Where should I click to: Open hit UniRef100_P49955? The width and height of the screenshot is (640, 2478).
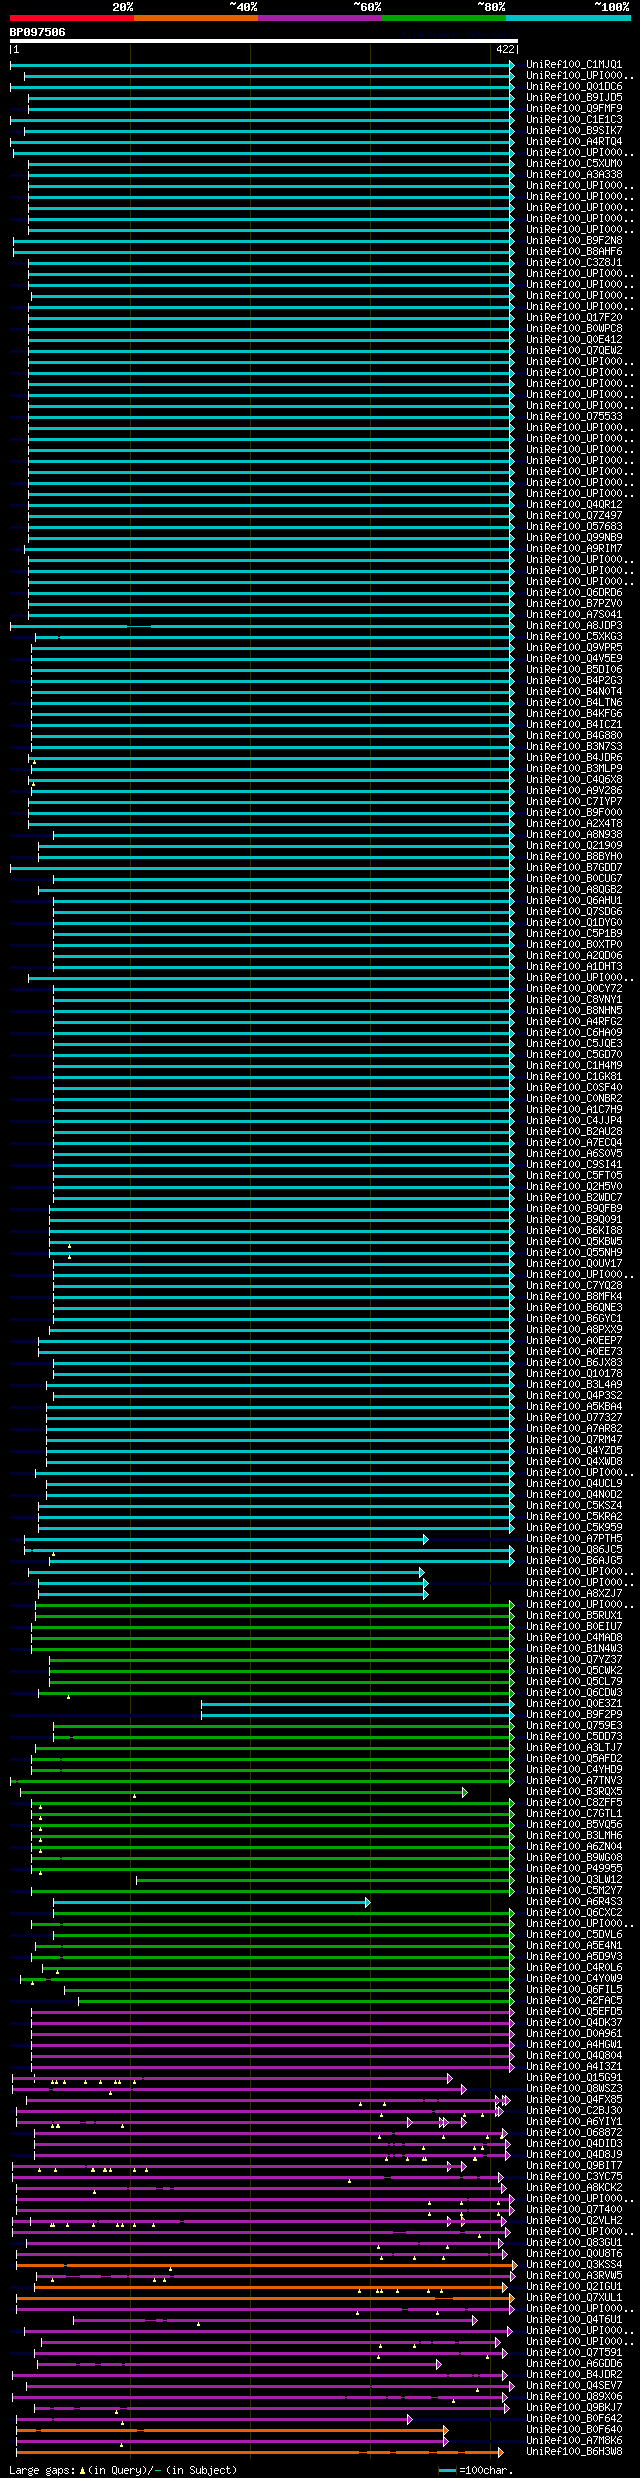[573, 1869]
